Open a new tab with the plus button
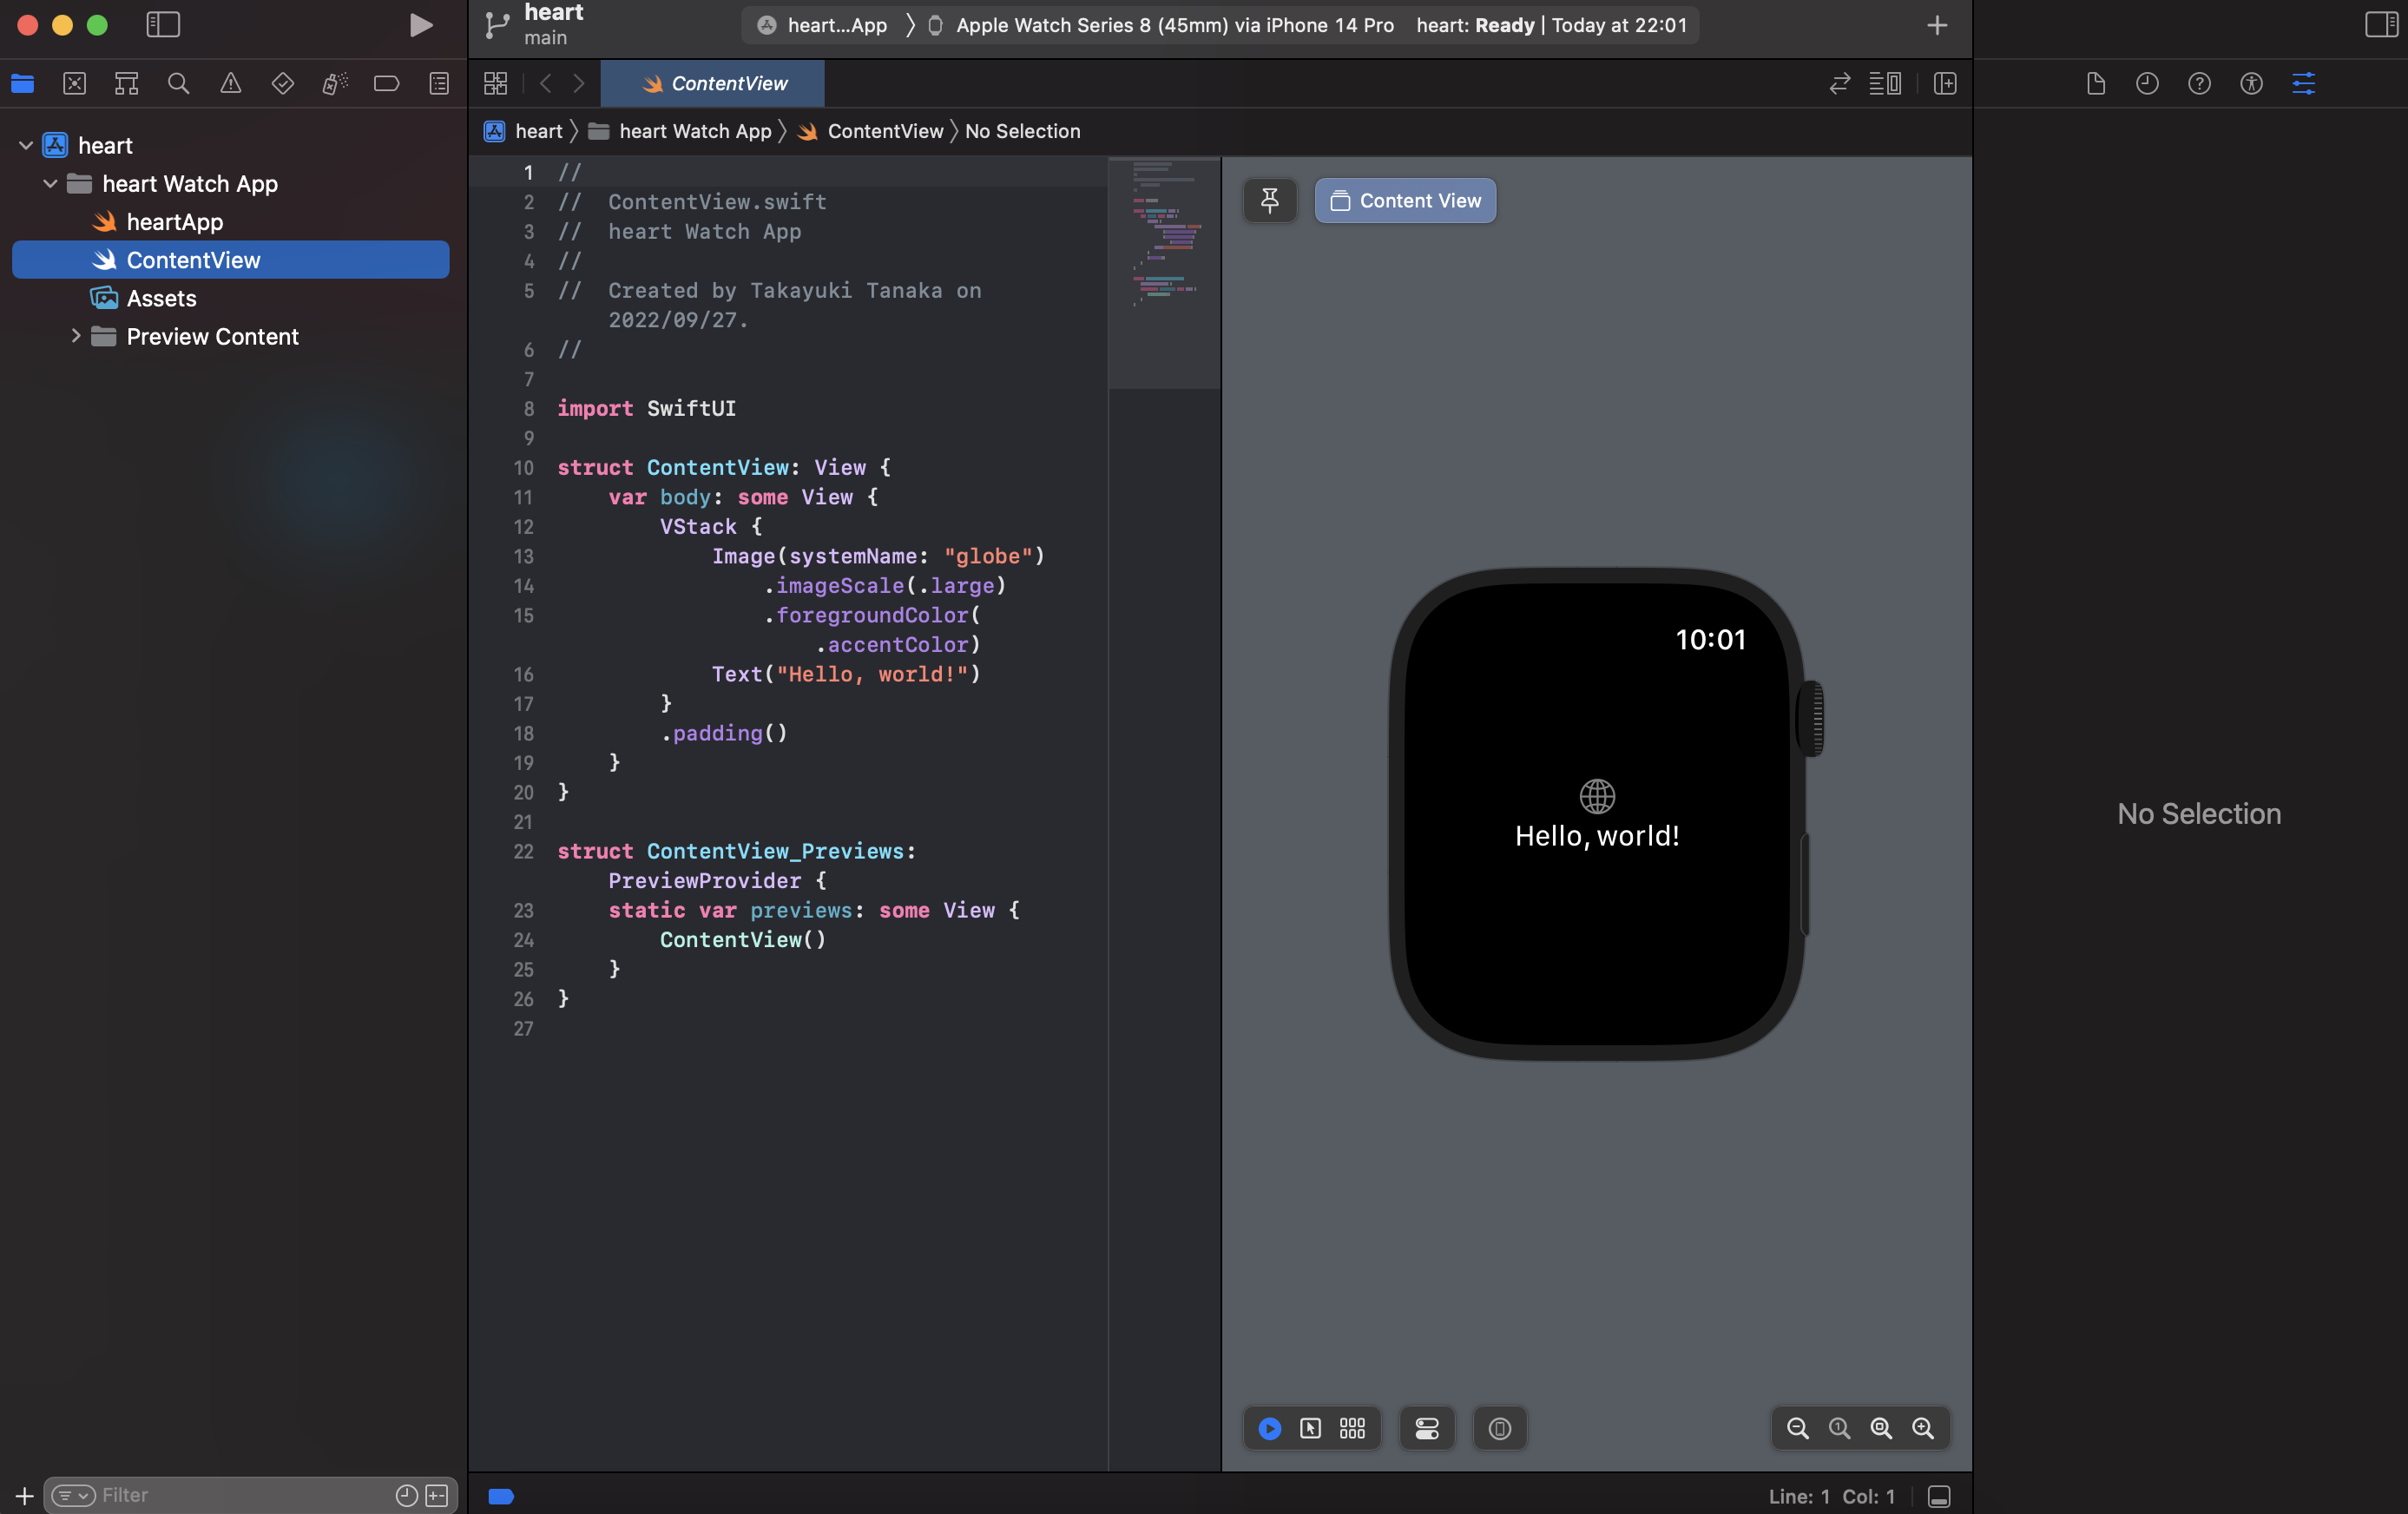 tap(1937, 25)
